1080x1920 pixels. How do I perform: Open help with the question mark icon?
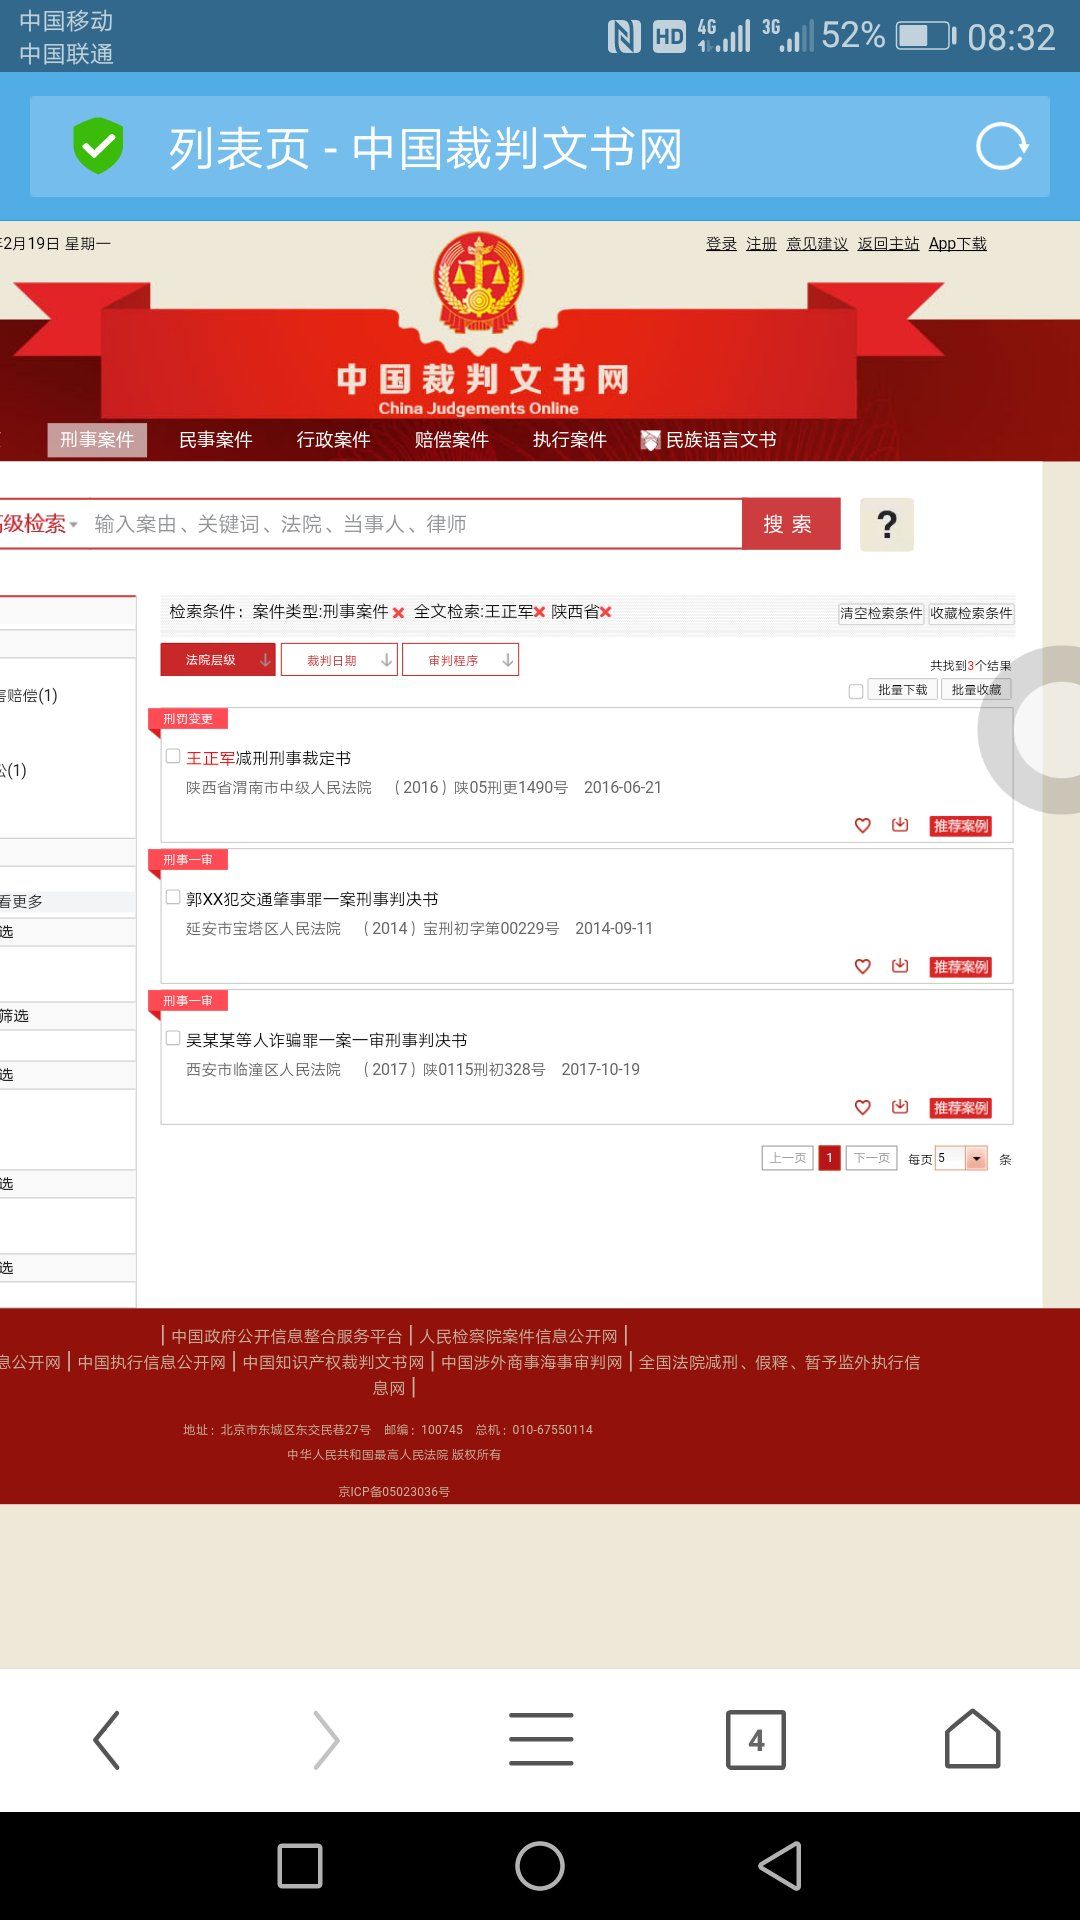887,524
